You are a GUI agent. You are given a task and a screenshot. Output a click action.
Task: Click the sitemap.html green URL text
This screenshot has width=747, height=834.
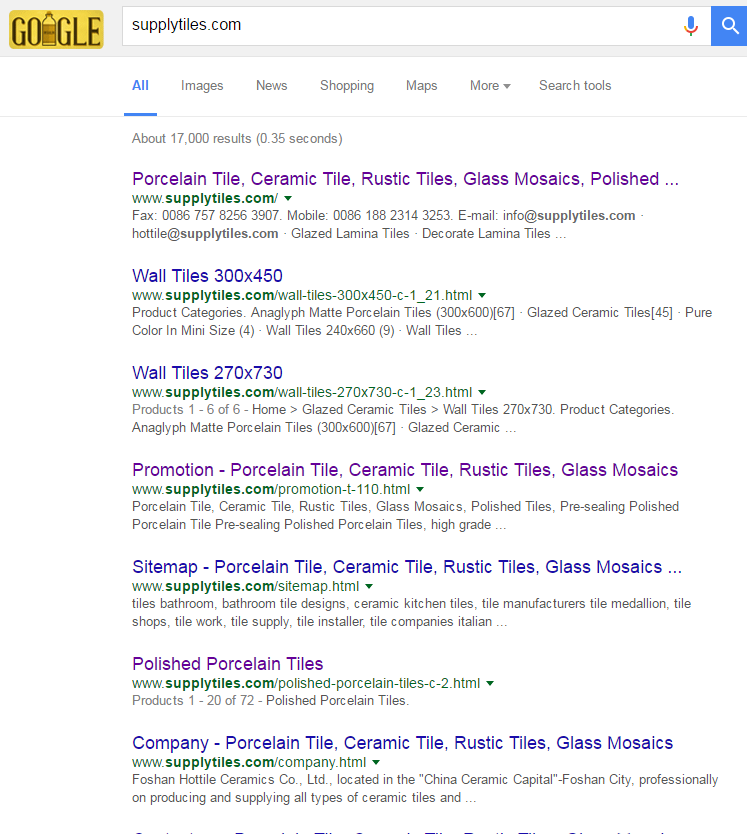click(x=246, y=586)
